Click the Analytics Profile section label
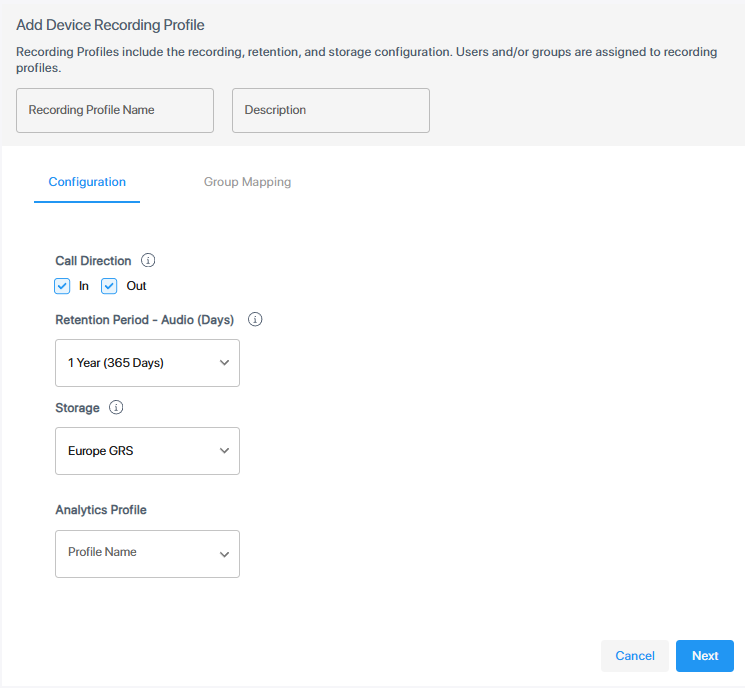 (101, 510)
